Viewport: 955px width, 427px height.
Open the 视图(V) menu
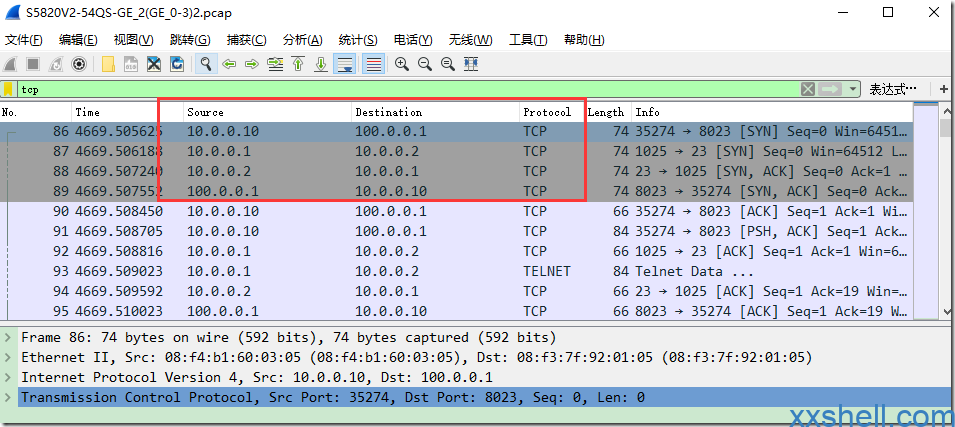pyautogui.click(x=133, y=40)
